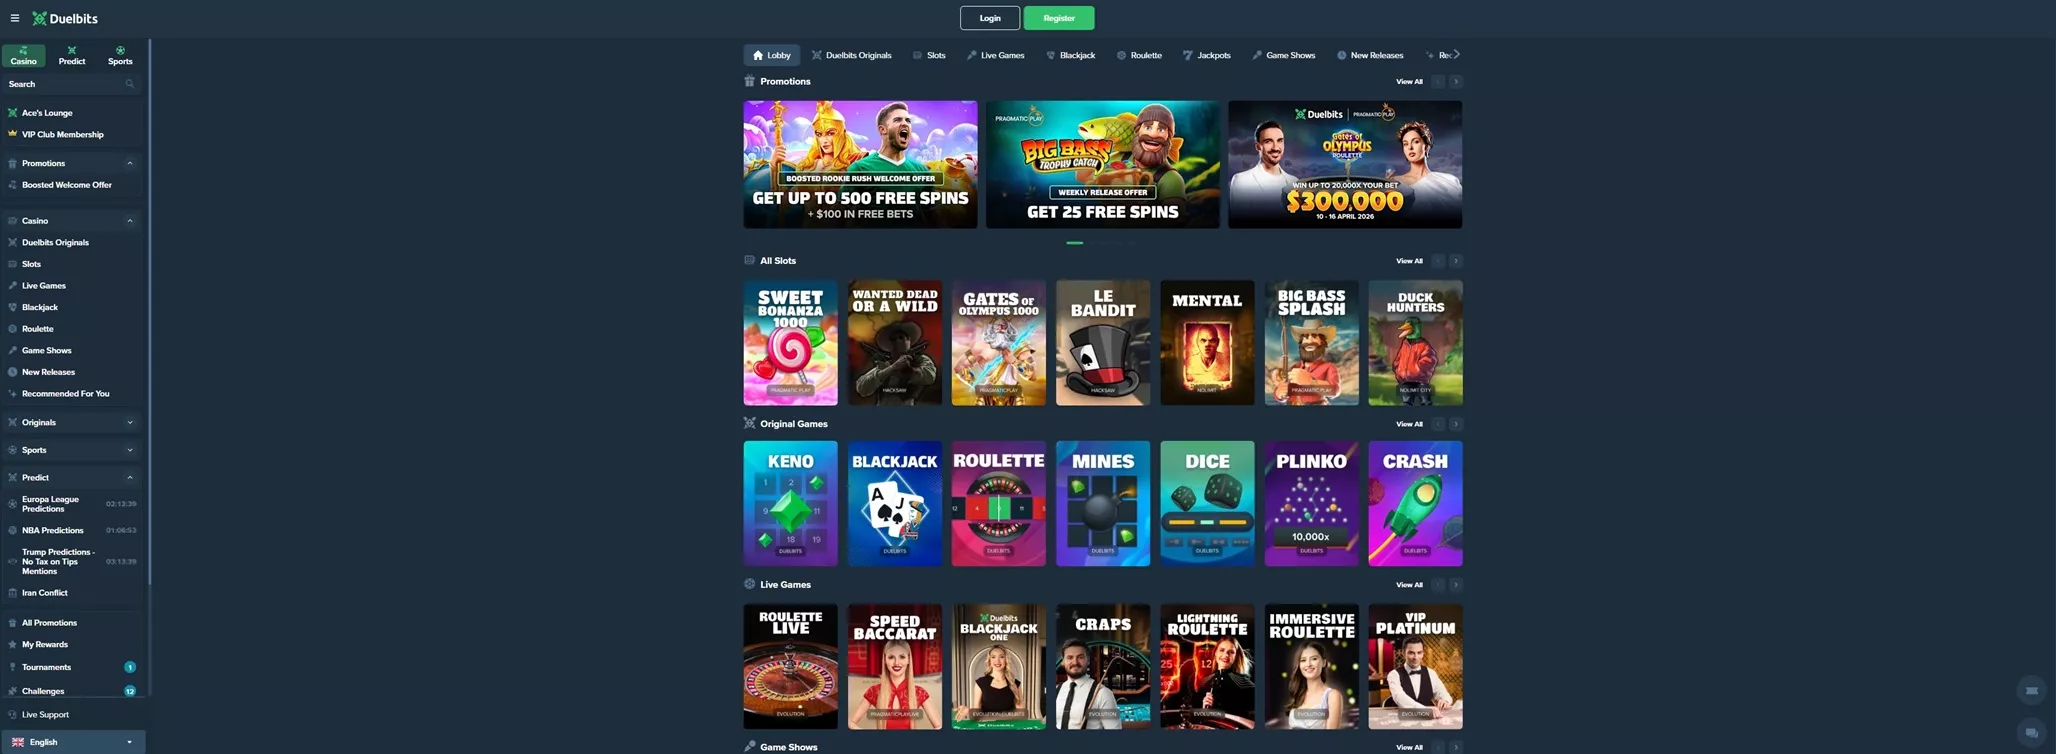Open the Speed Baccarat live game
Viewport: 2056px width, 754px height.
point(894,666)
